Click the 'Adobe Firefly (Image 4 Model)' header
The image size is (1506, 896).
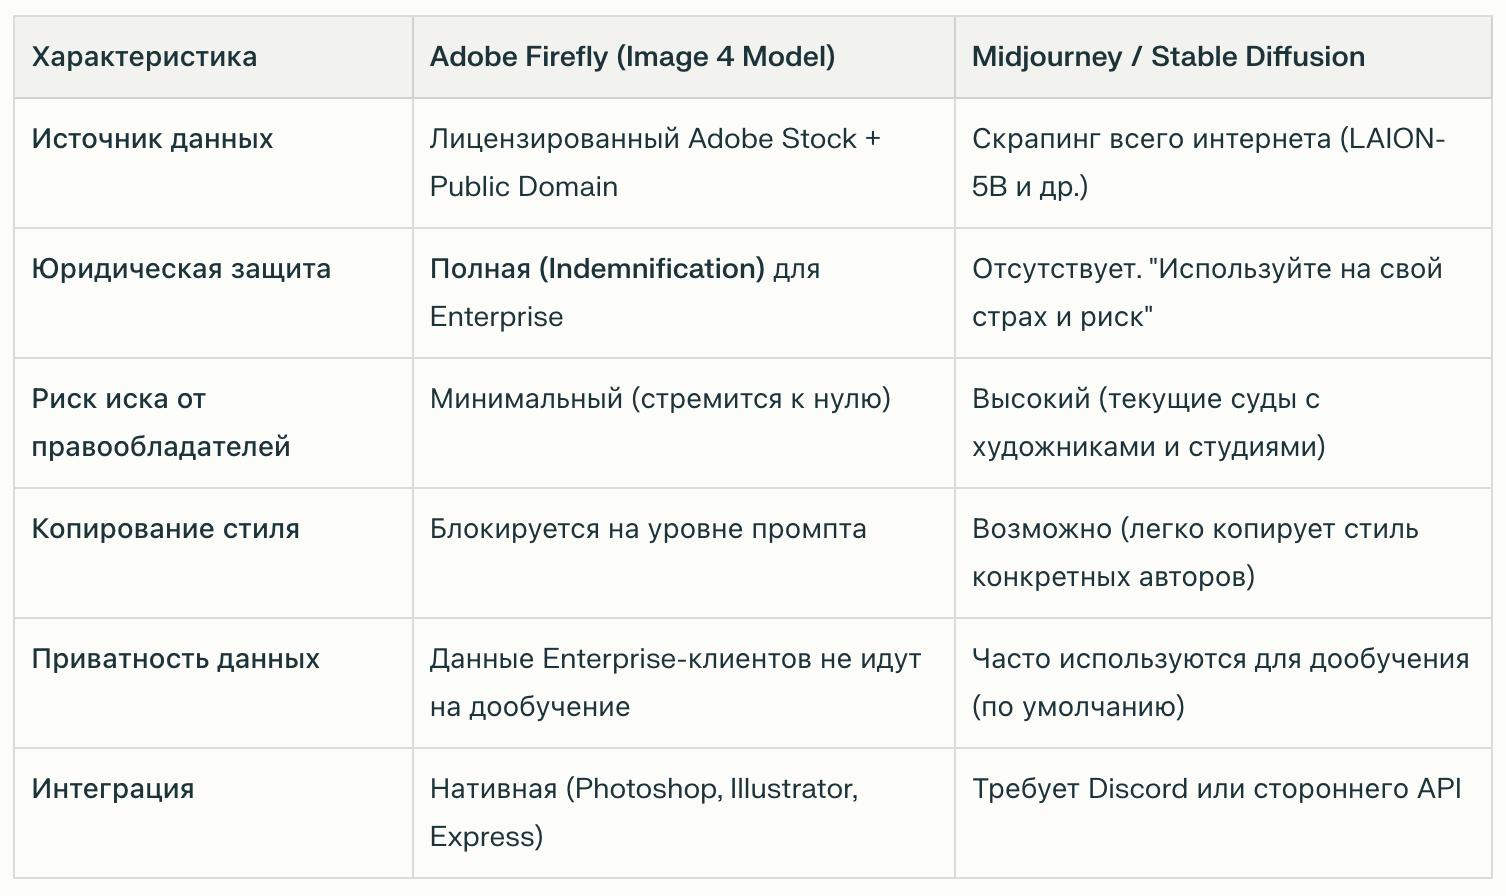pos(632,57)
